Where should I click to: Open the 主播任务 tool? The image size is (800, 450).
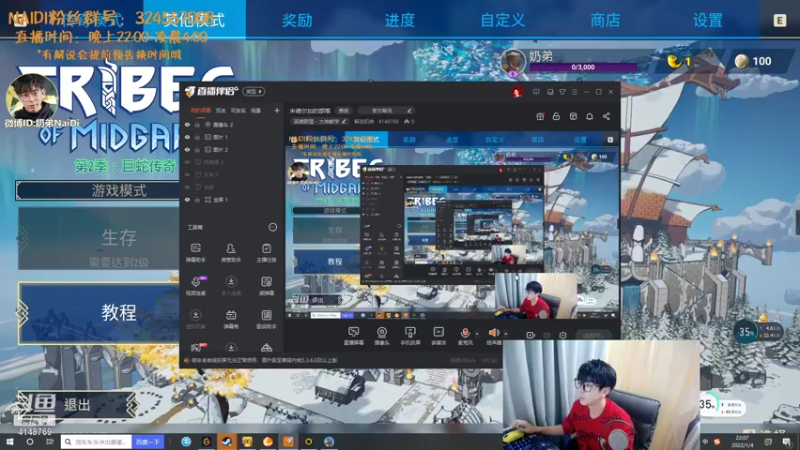click(x=266, y=252)
